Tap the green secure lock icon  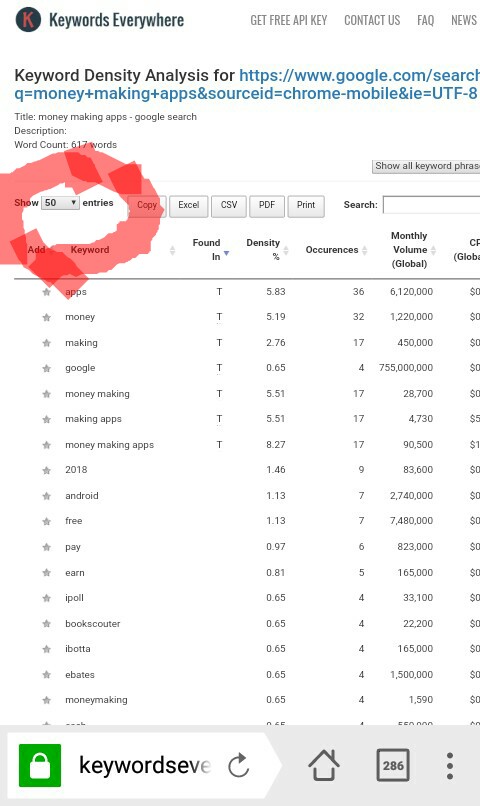click(40, 765)
